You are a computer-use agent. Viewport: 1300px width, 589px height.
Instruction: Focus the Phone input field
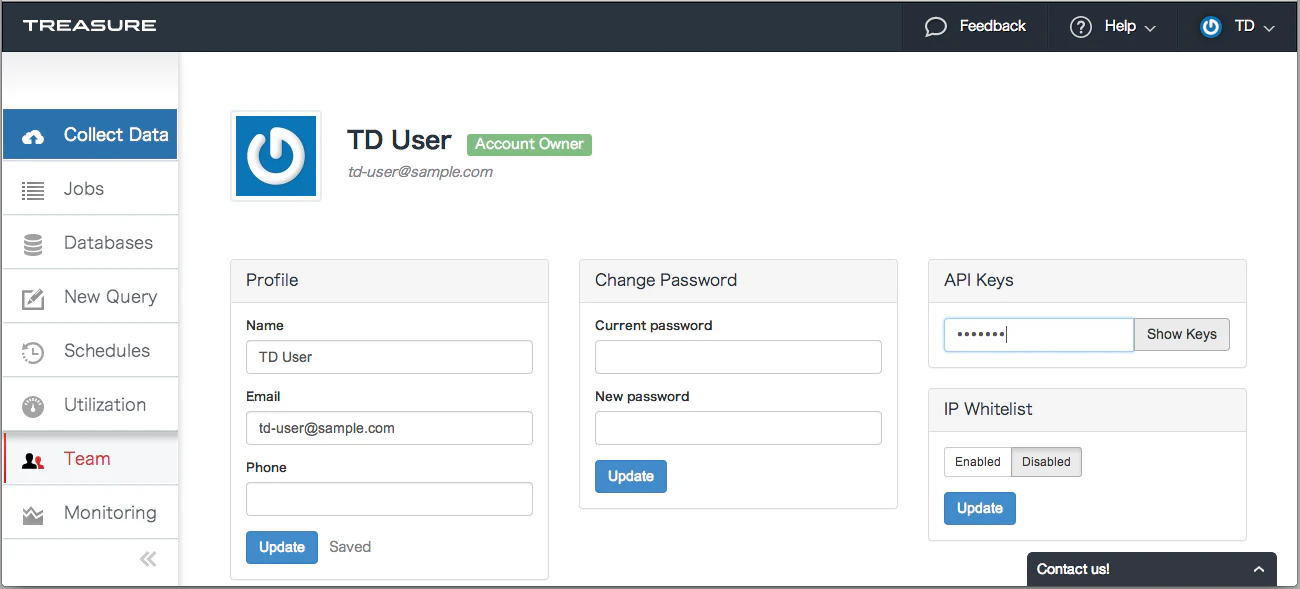coord(389,499)
